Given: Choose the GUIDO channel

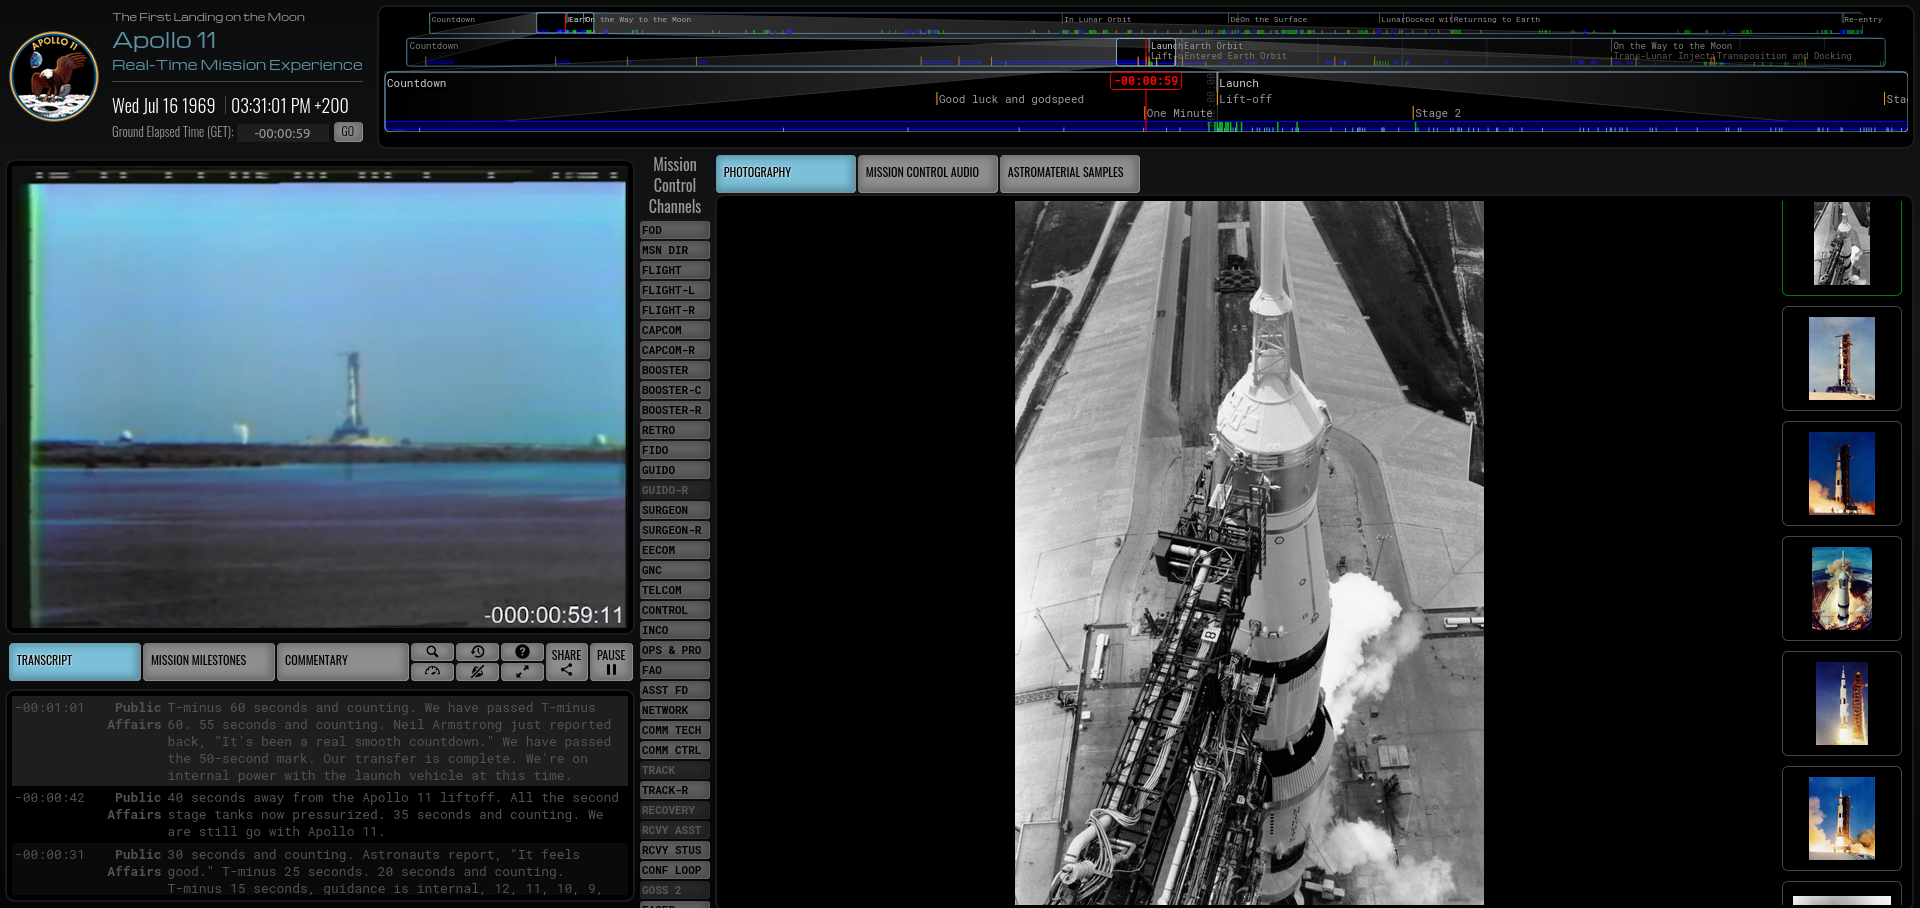Looking at the screenshot, I should [x=675, y=470].
